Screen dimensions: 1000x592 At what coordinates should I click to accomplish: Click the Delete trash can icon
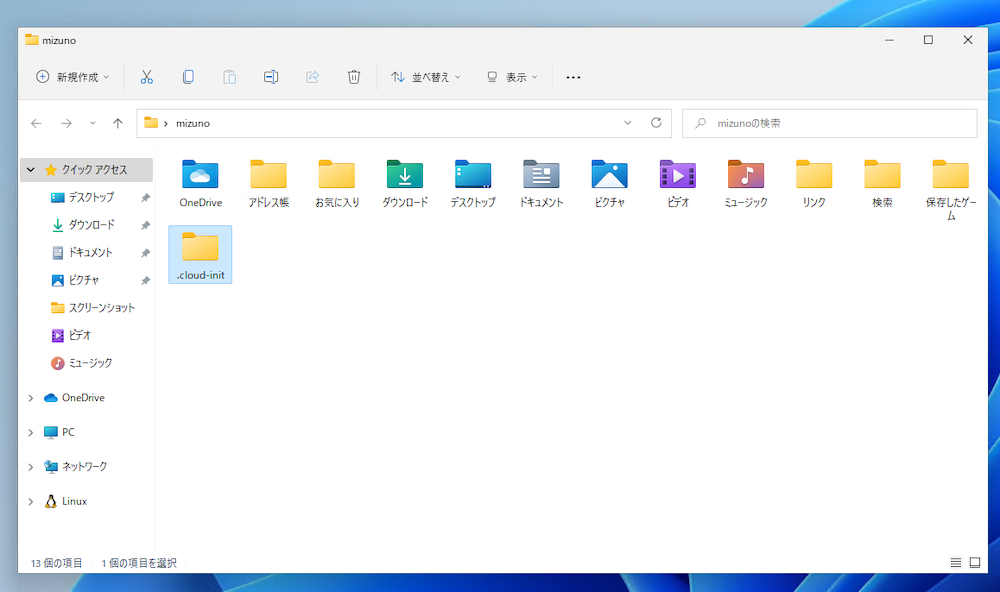353,77
